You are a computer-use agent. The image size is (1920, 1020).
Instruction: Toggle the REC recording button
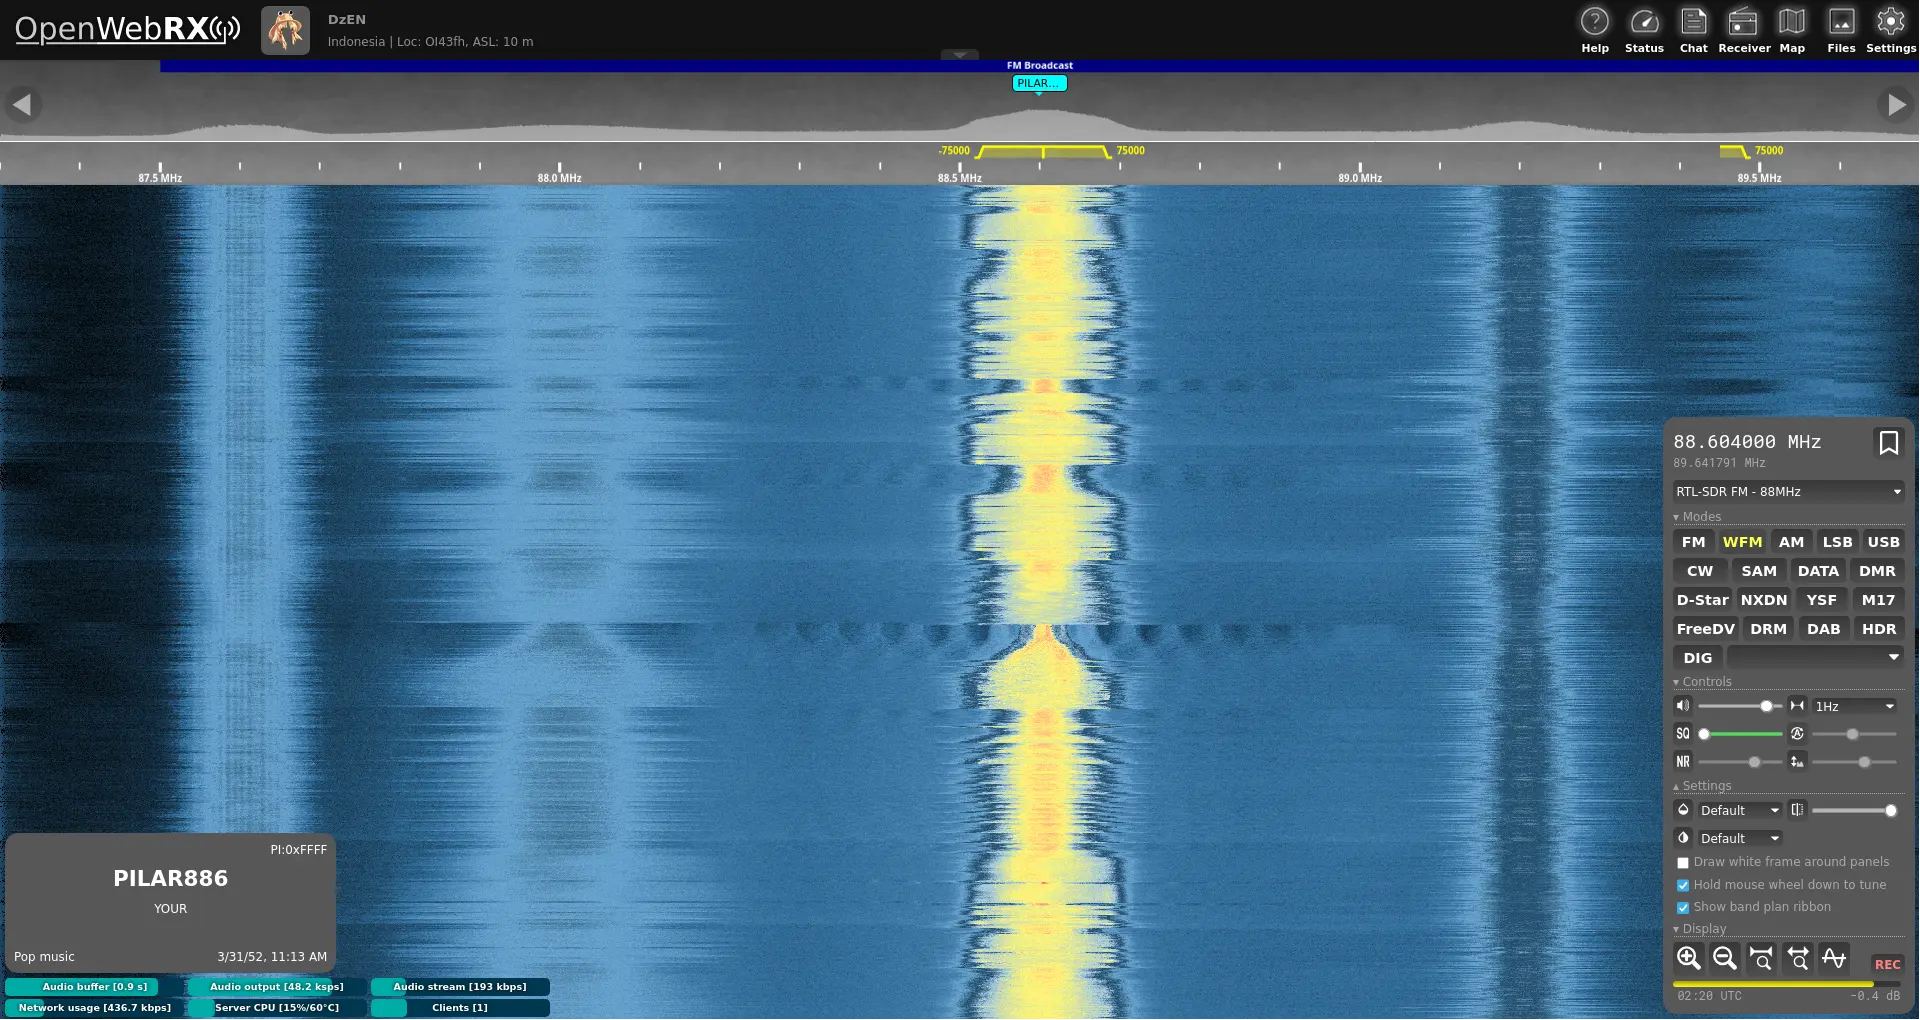(1887, 965)
